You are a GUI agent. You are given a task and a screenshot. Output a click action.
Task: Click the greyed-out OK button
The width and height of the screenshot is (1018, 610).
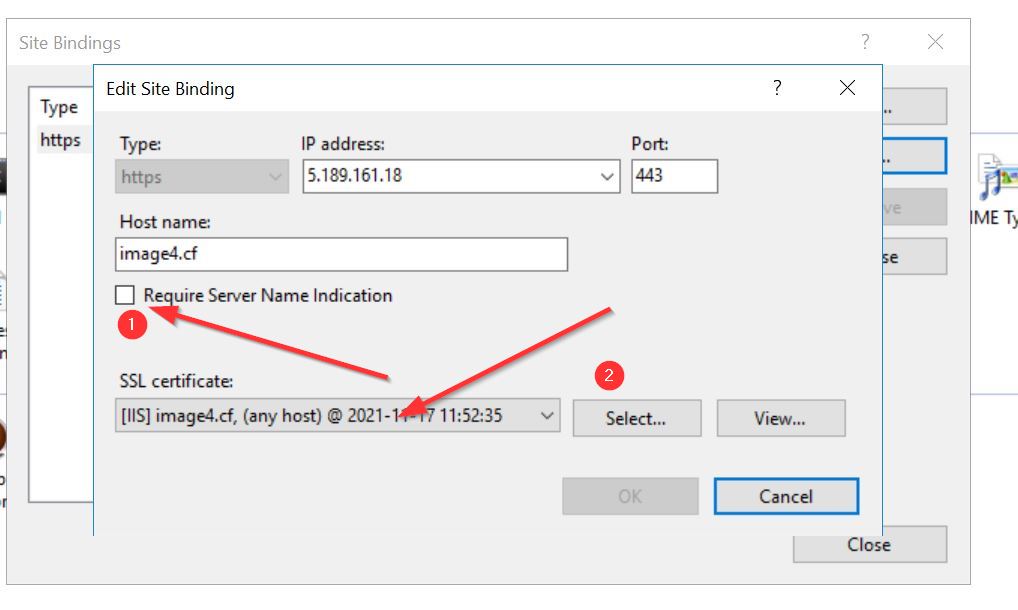[x=630, y=496]
